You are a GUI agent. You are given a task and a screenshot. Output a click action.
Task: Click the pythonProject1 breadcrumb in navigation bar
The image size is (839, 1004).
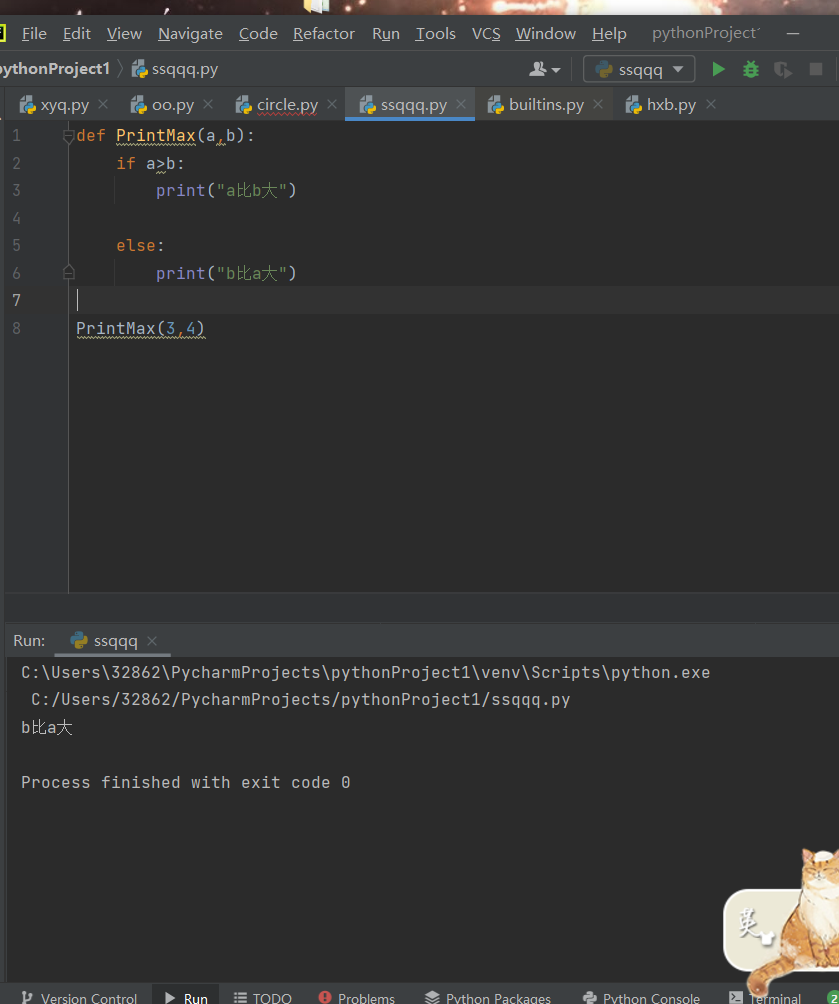pos(55,69)
